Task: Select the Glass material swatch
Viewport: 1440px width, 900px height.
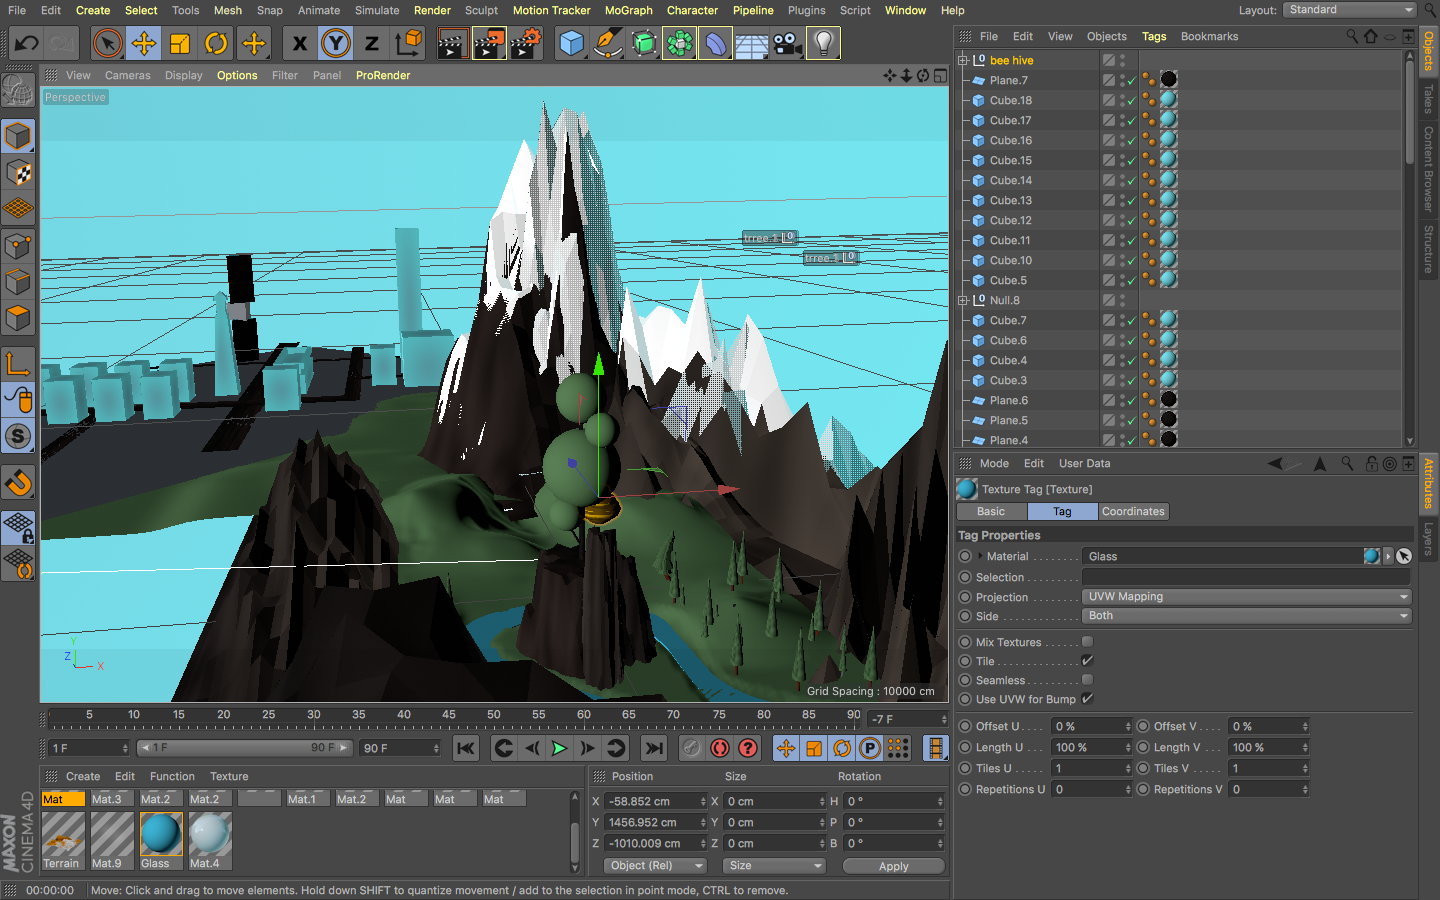Action: pyautogui.click(x=160, y=834)
